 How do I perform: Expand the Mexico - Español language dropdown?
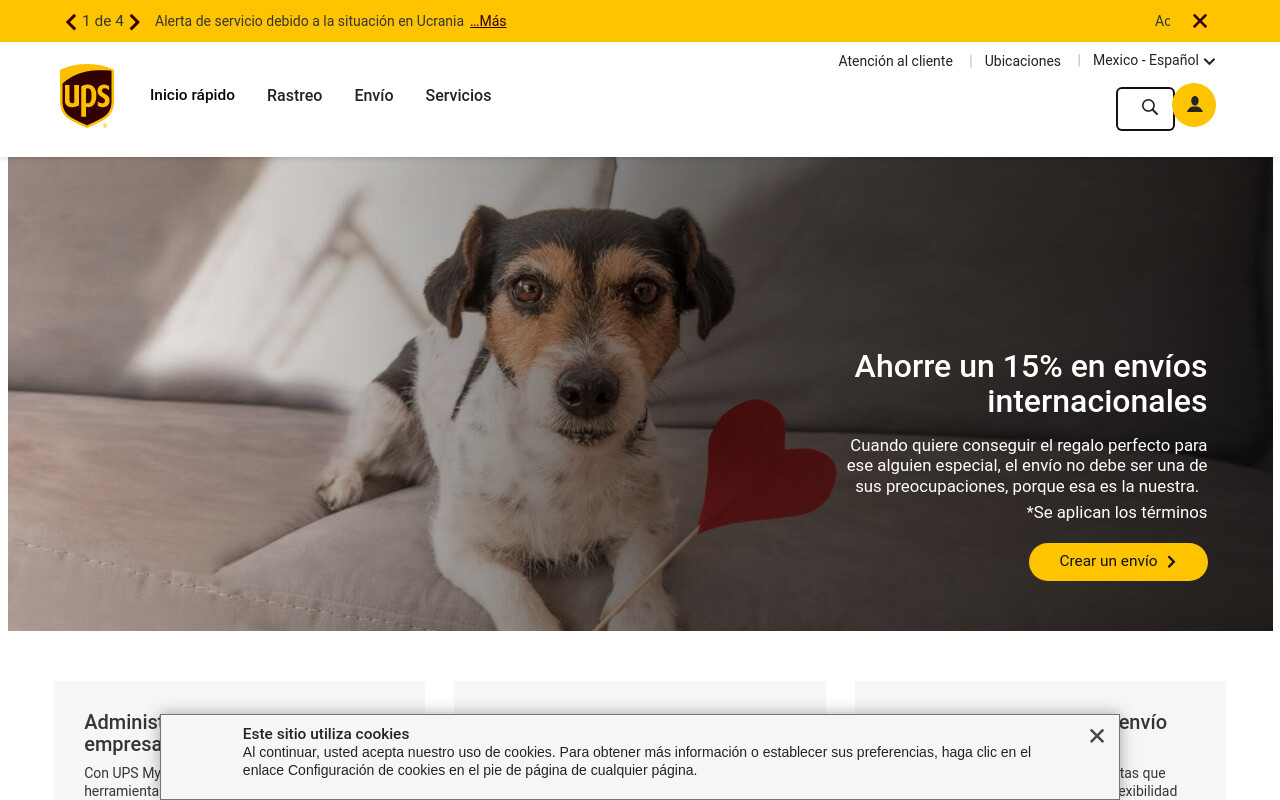point(1154,60)
